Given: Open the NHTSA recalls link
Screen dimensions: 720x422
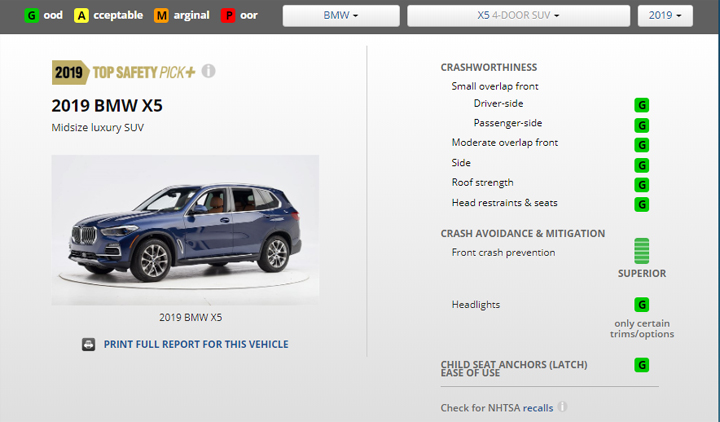Looking at the screenshot, I should (x=537, y=408).
